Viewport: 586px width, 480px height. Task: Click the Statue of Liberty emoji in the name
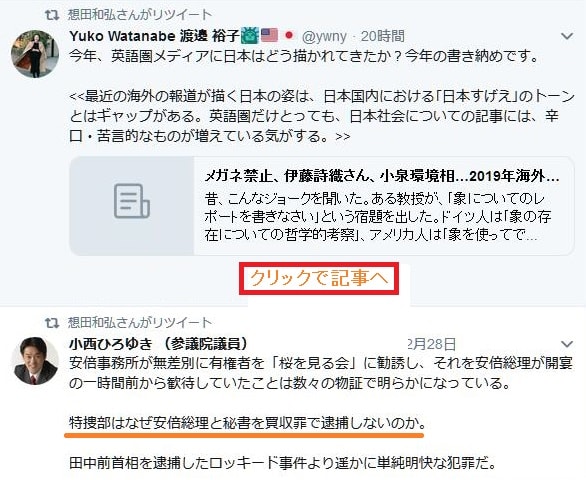(x=250, y=36)
